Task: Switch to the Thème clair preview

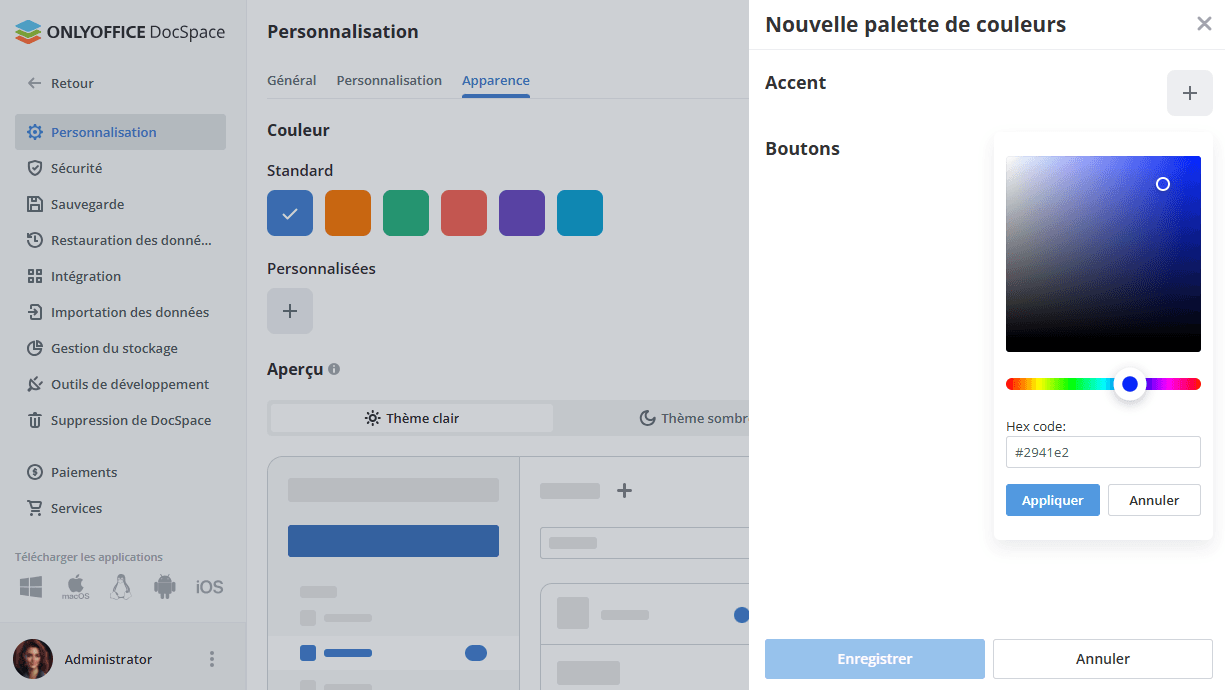Action: pos(412,418)
